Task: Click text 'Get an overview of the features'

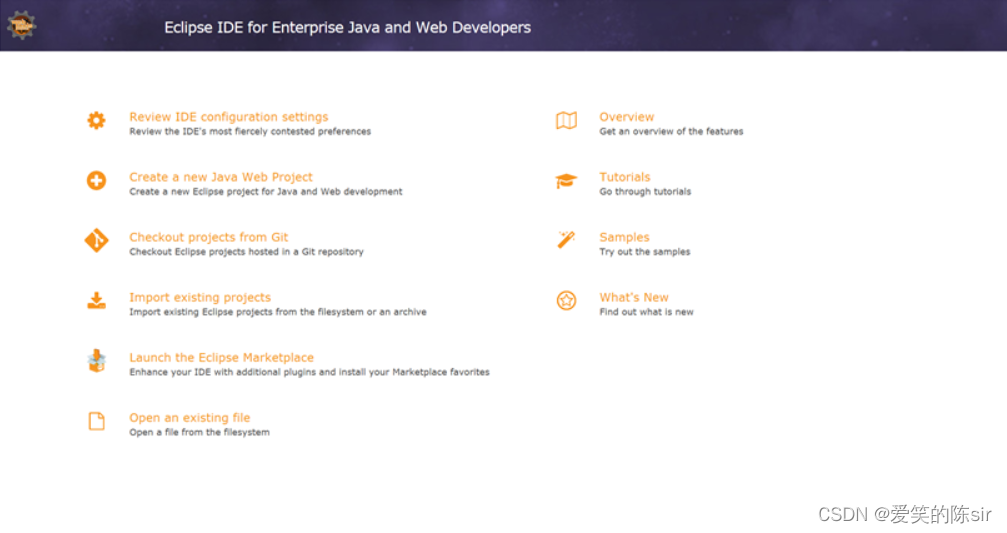Action: 671,132
